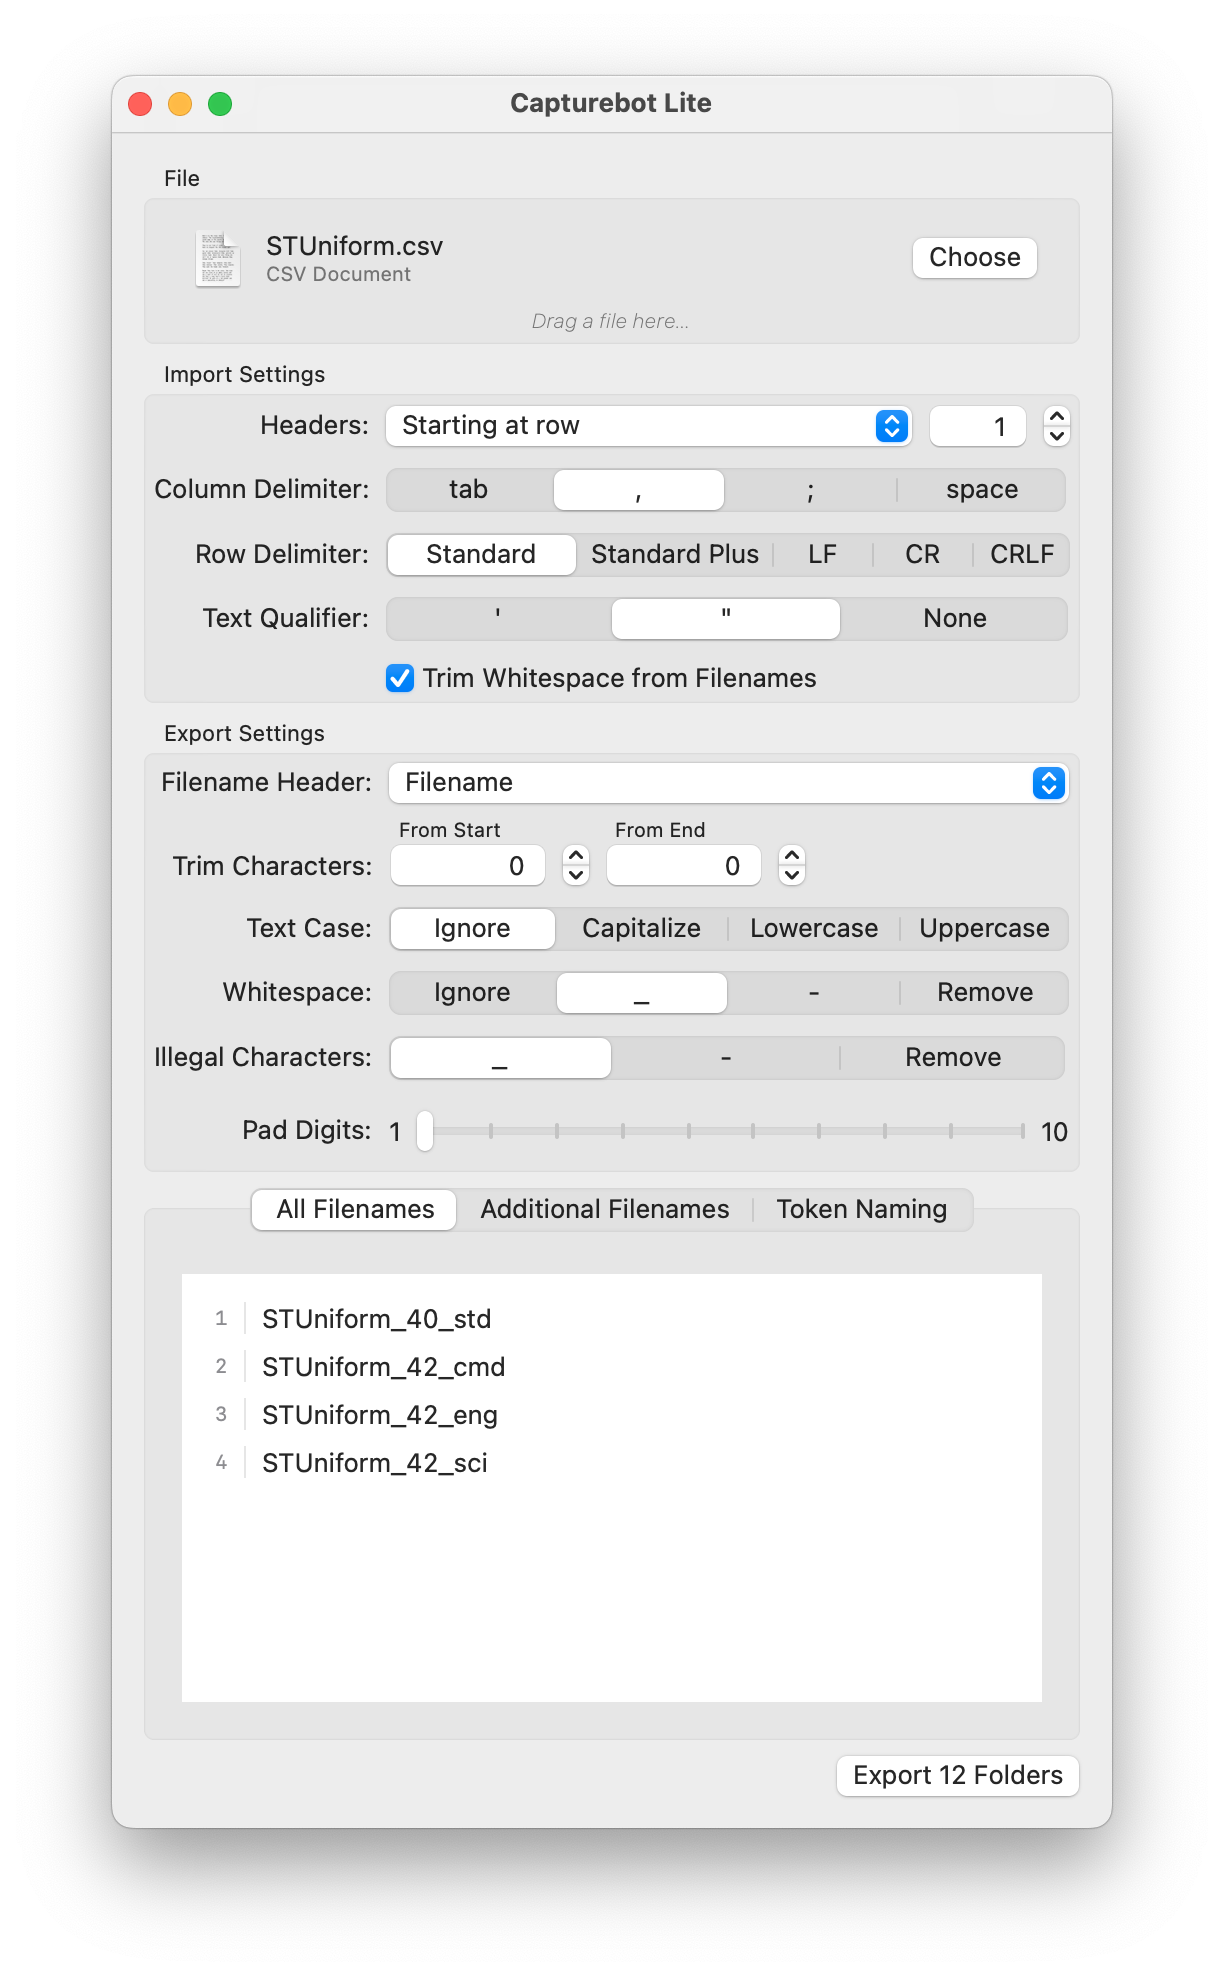
Task: Open the Headers dropdown menu
Action: pyautogui.click(x=648, y=426)
